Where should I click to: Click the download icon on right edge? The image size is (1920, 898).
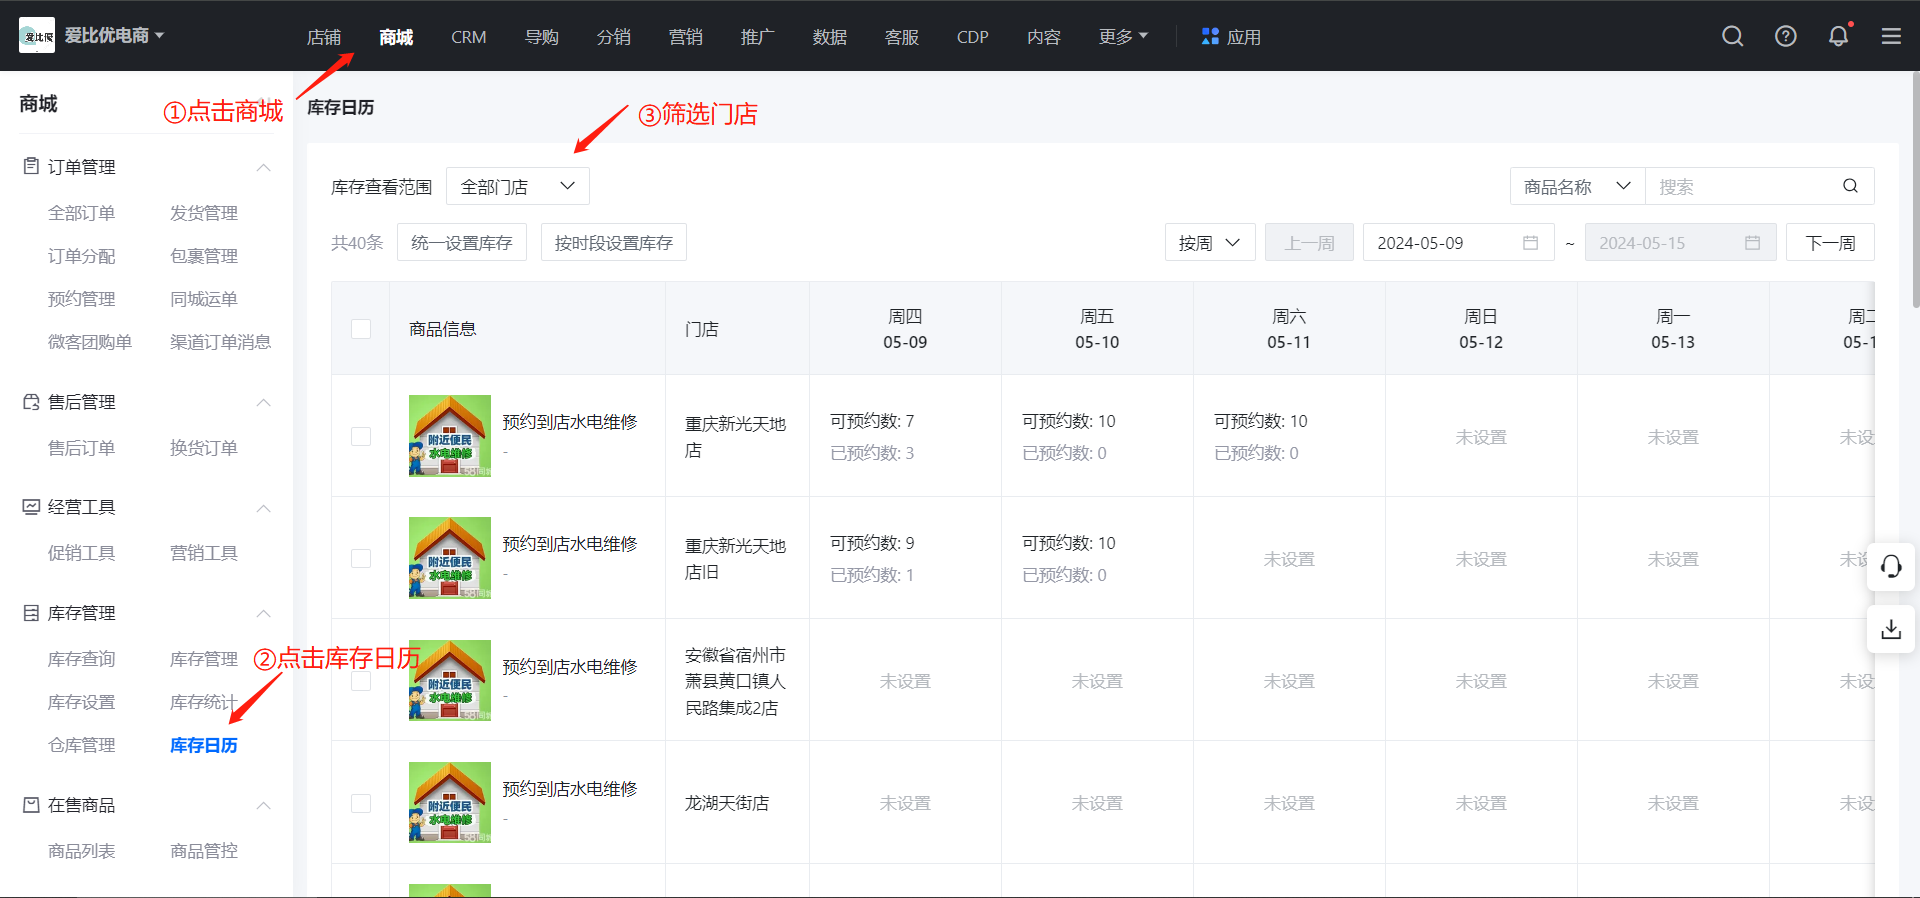coord(1891,629)
